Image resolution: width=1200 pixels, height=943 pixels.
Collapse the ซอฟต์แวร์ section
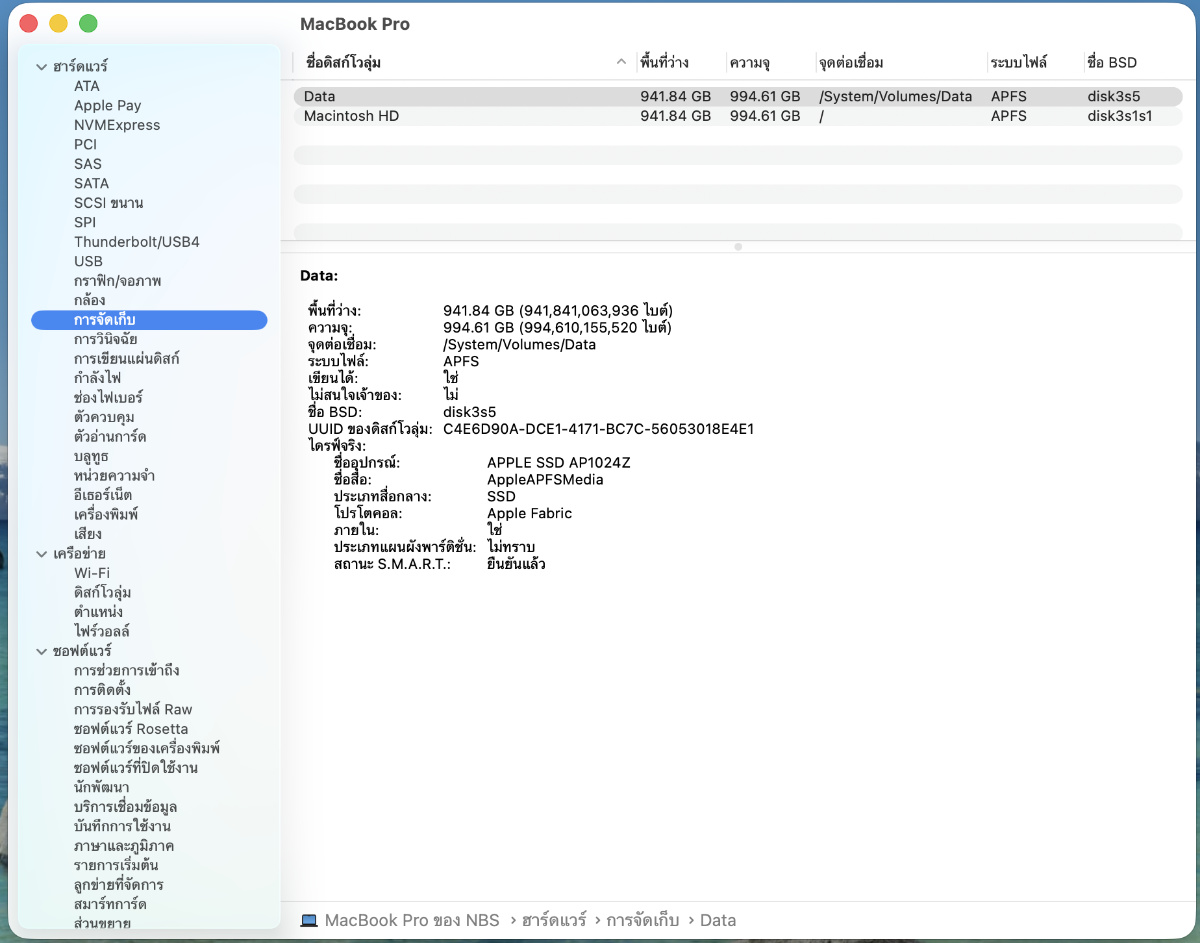[41, 652]
